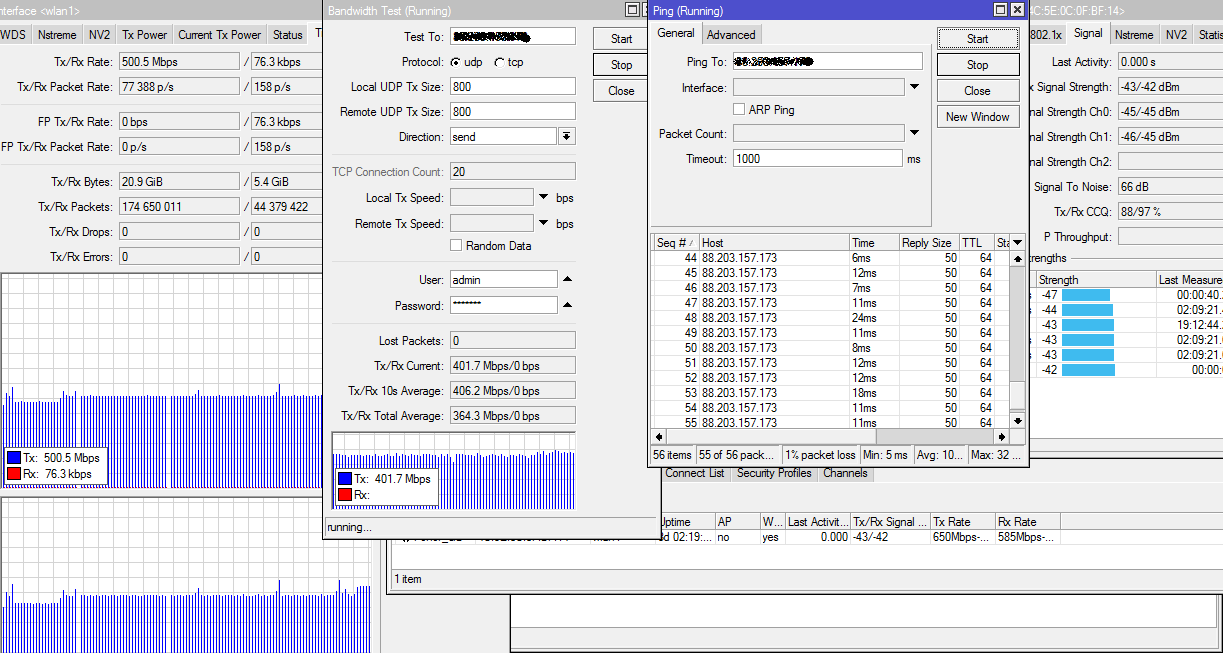Open the Direction dropdown

(566, 137)
